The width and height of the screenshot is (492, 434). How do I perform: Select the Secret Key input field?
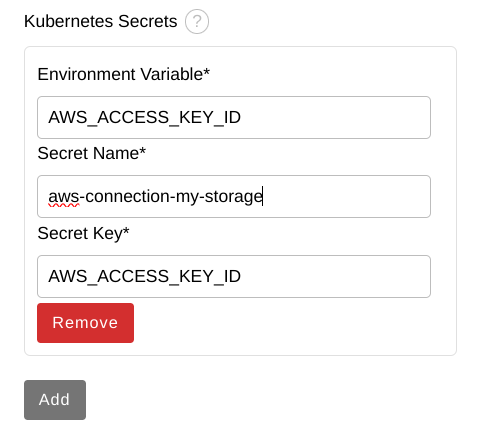234,276
